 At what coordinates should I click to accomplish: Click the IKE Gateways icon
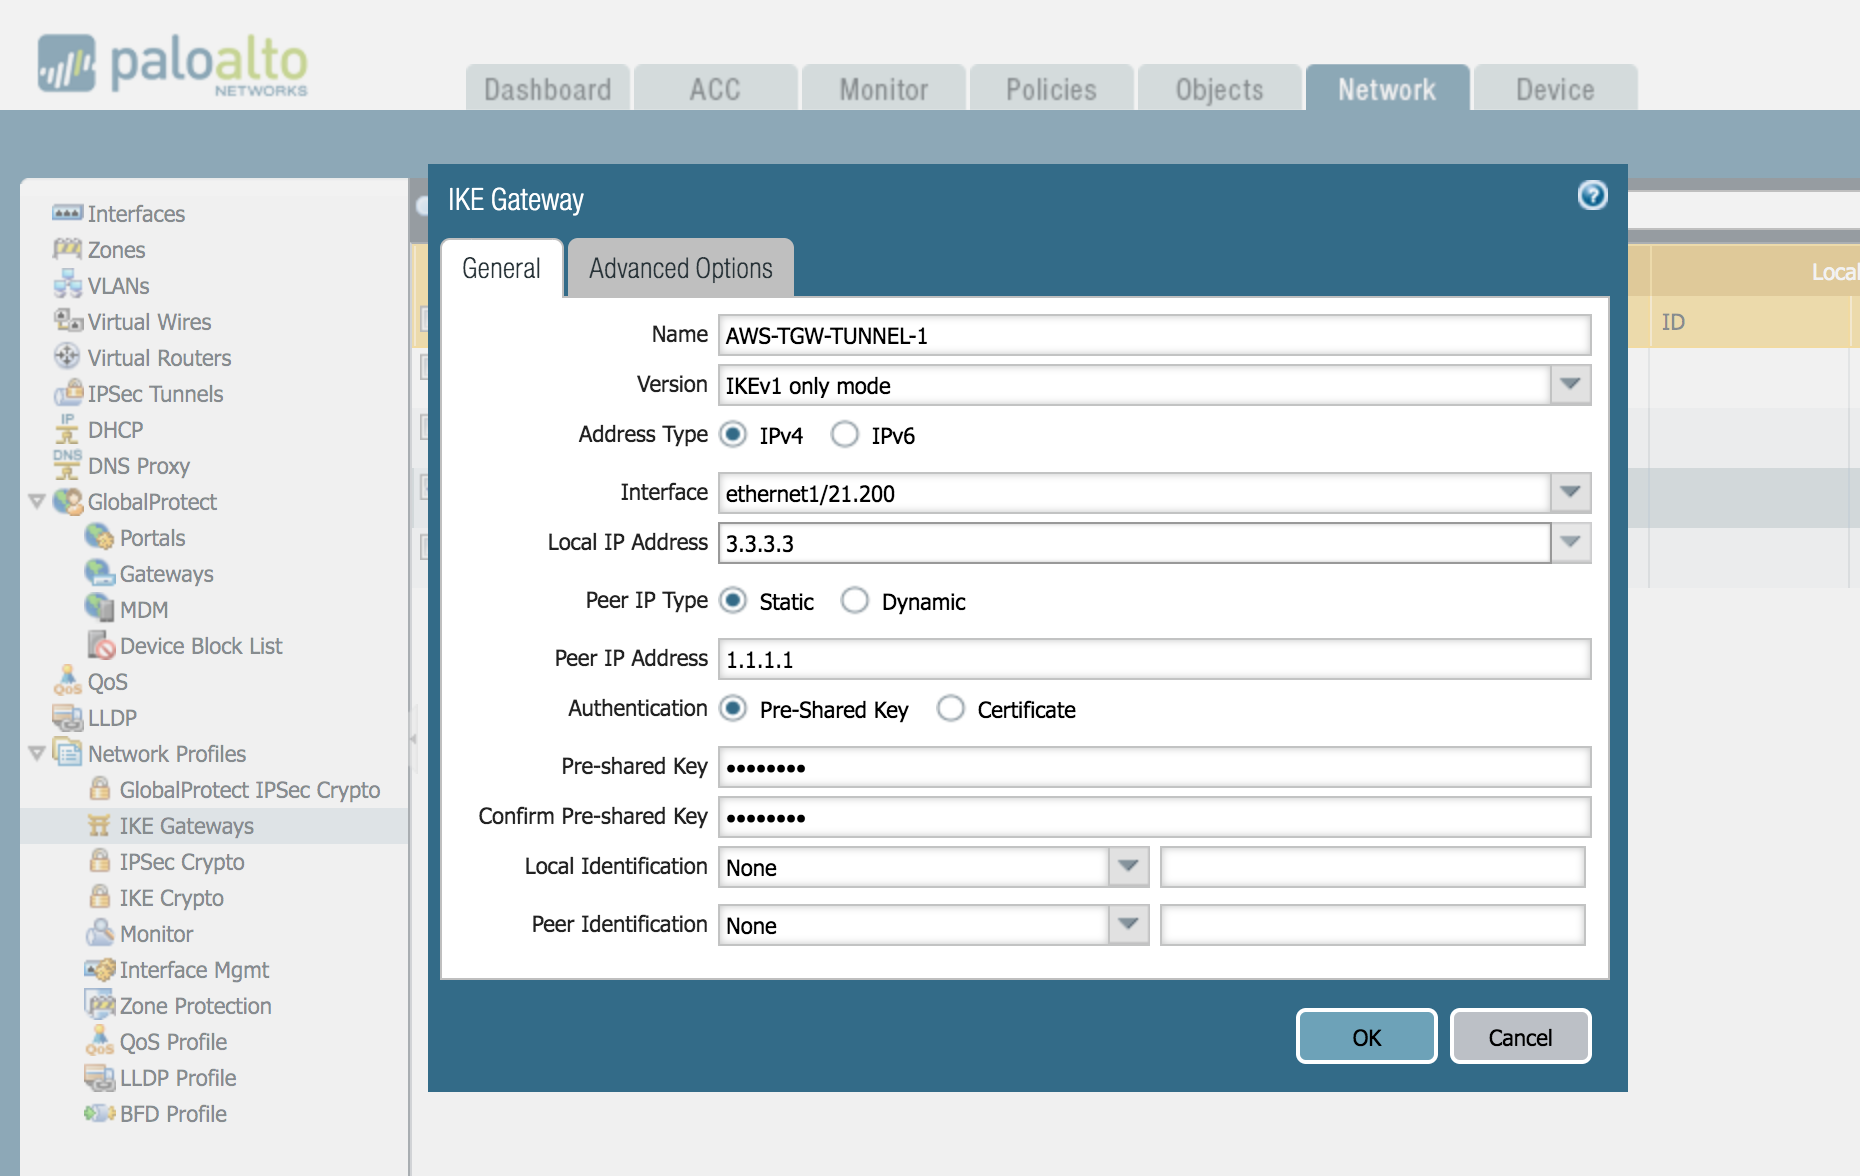click(99, 825)
